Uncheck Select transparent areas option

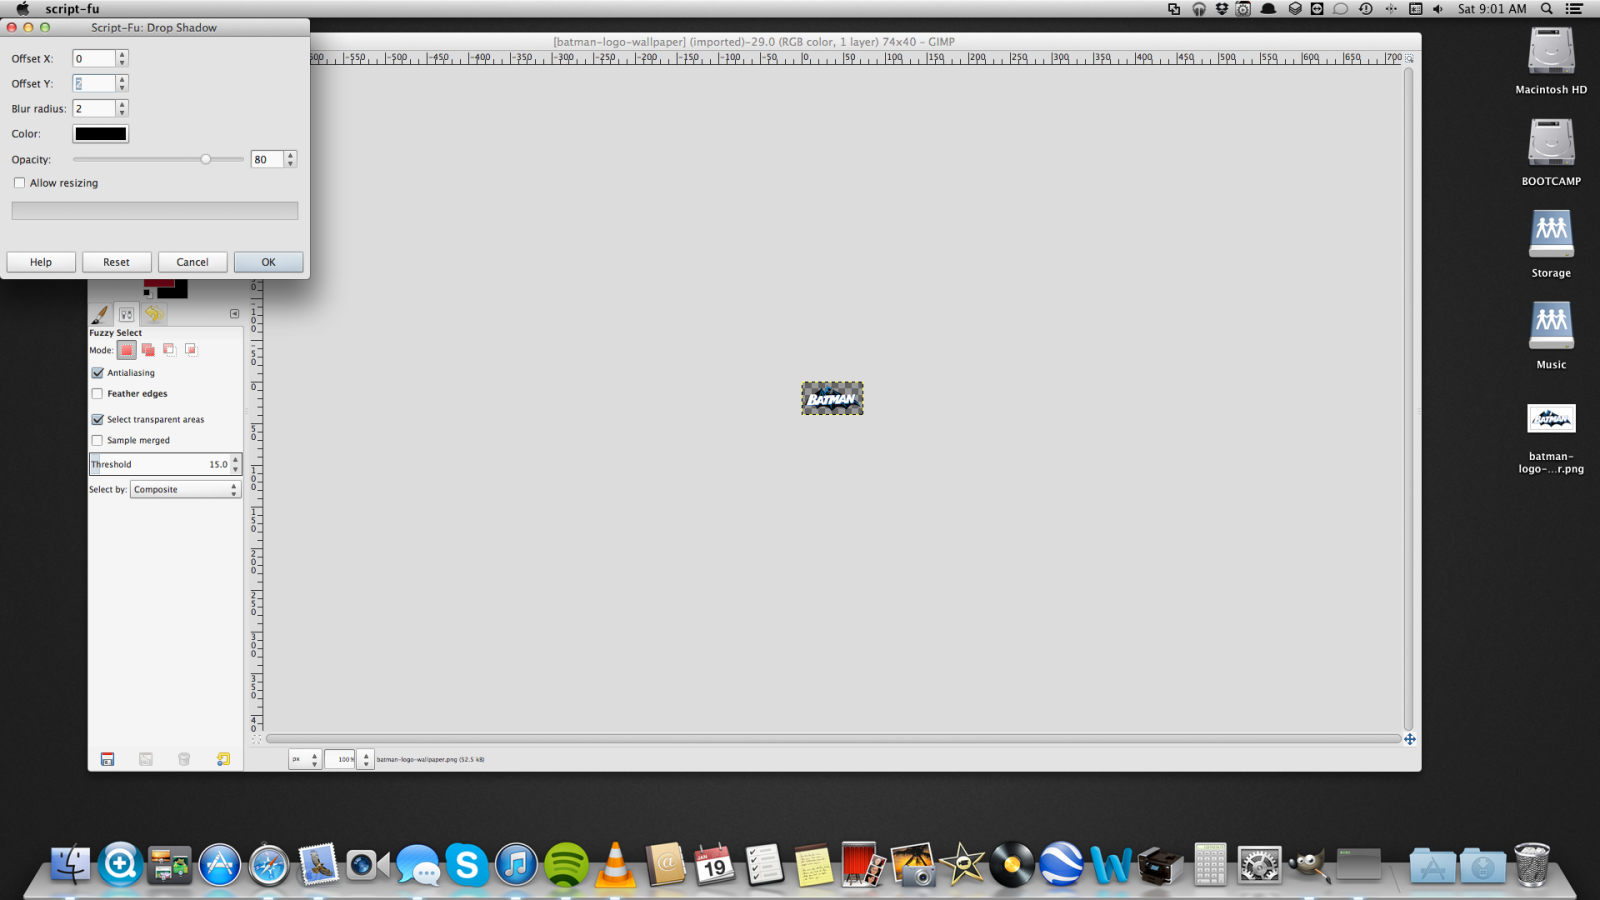point(98,420)
